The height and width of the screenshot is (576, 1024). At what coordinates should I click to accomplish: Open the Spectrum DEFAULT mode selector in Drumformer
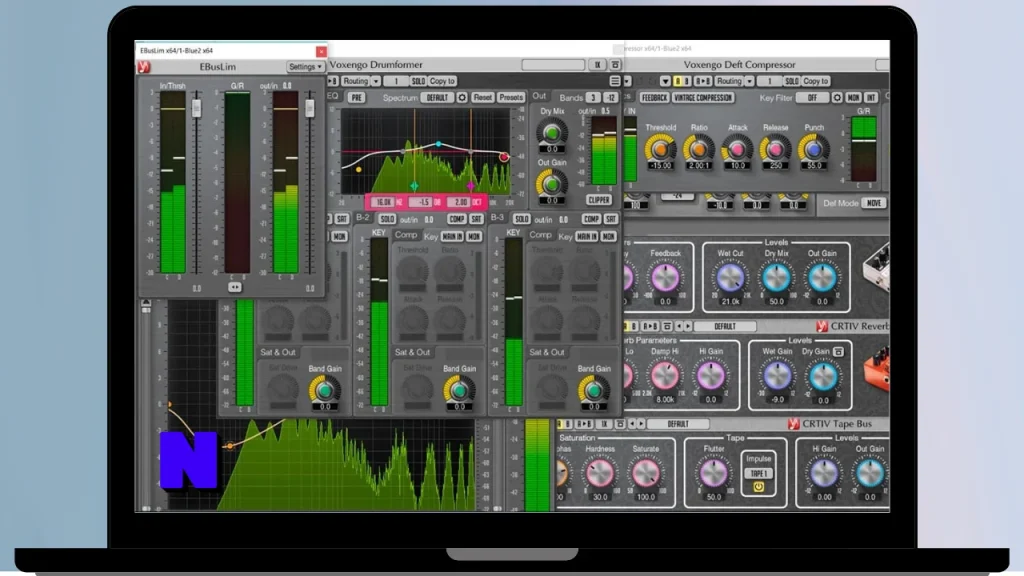coord(437,97)
